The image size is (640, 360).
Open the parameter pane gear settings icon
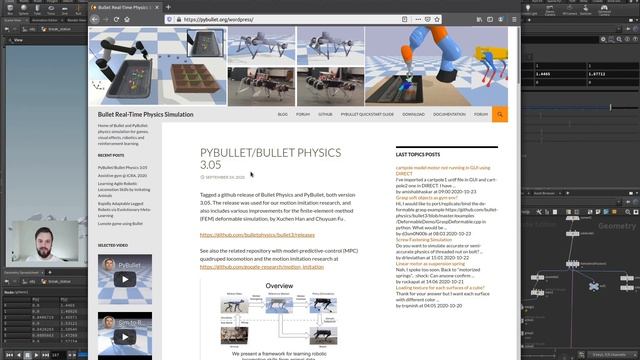point(603,39)
